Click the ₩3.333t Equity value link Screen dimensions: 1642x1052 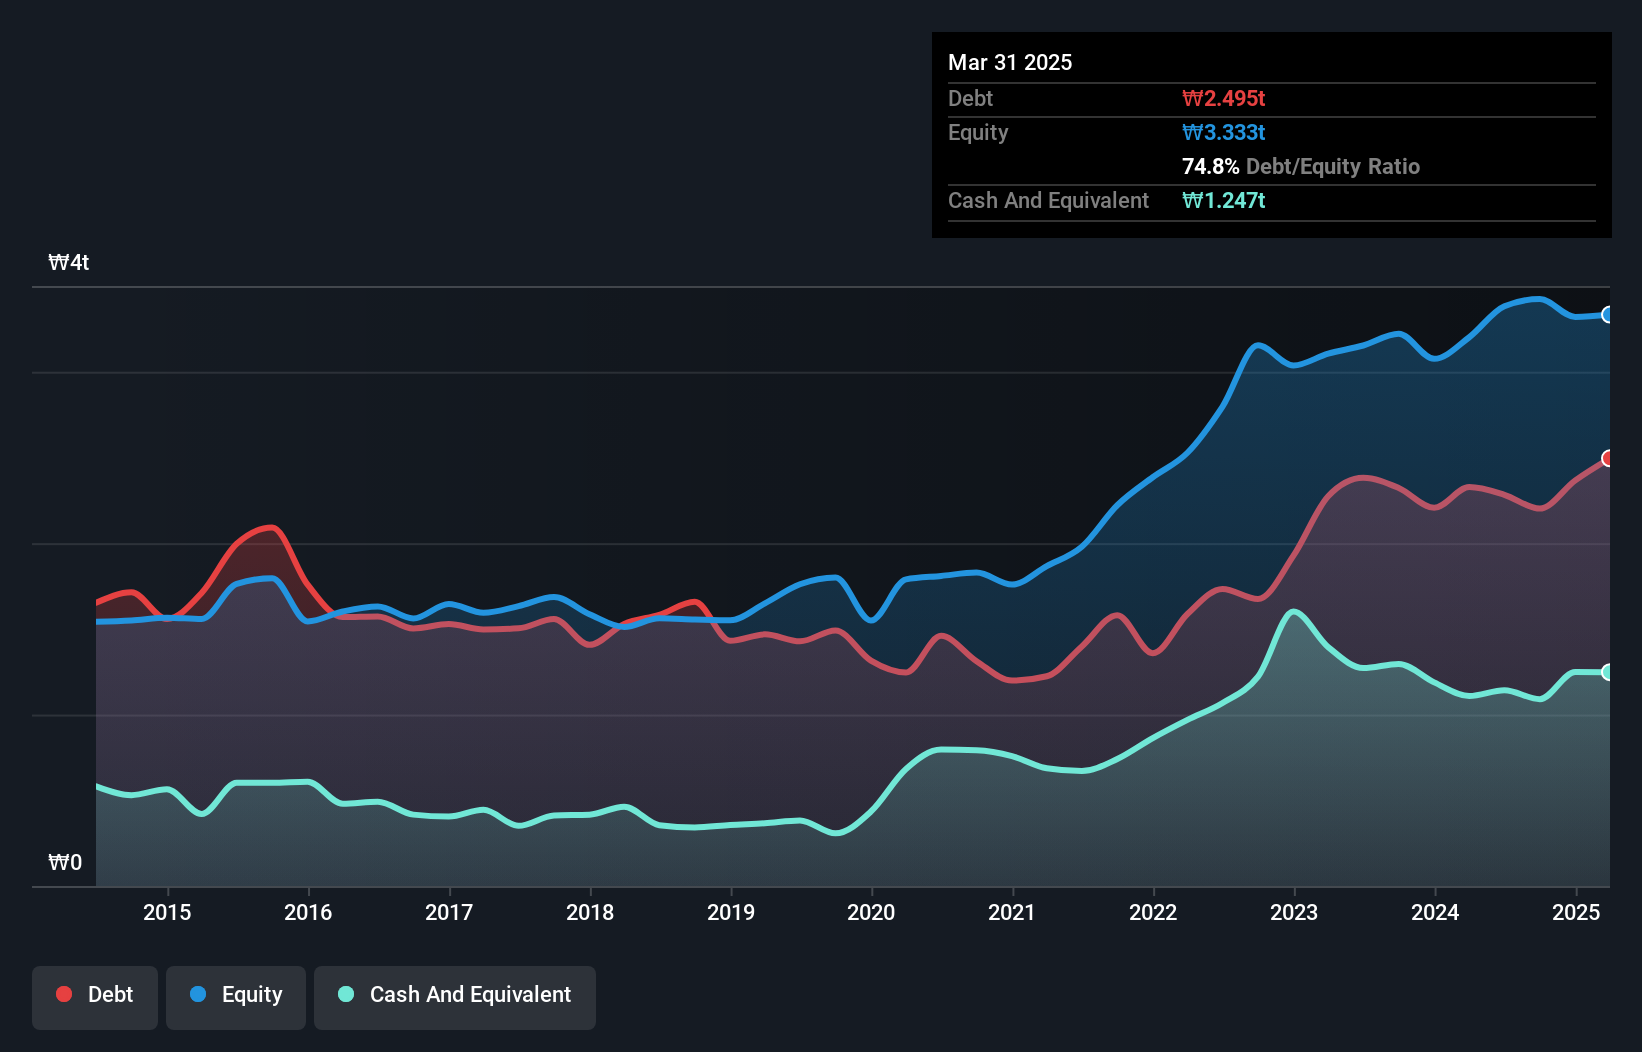[x=1222, y=132]
